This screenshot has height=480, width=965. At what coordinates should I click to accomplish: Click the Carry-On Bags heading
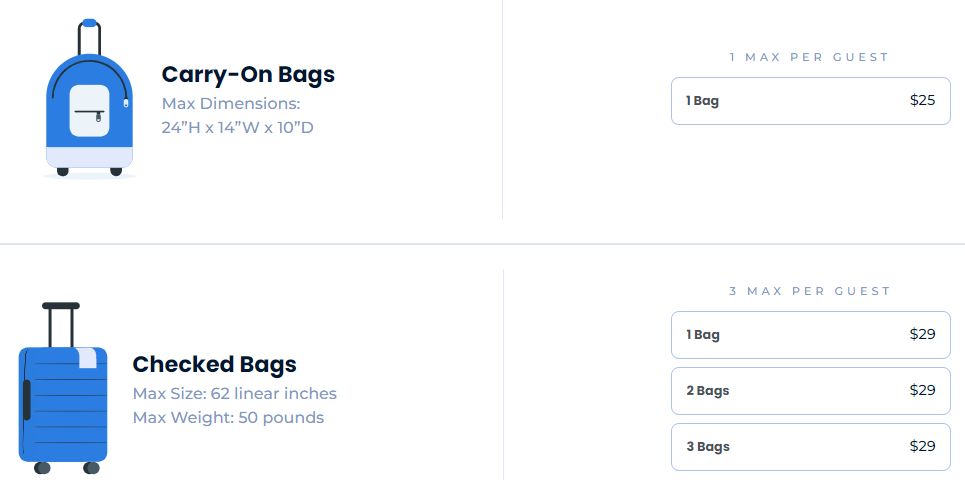coord(248,75)
